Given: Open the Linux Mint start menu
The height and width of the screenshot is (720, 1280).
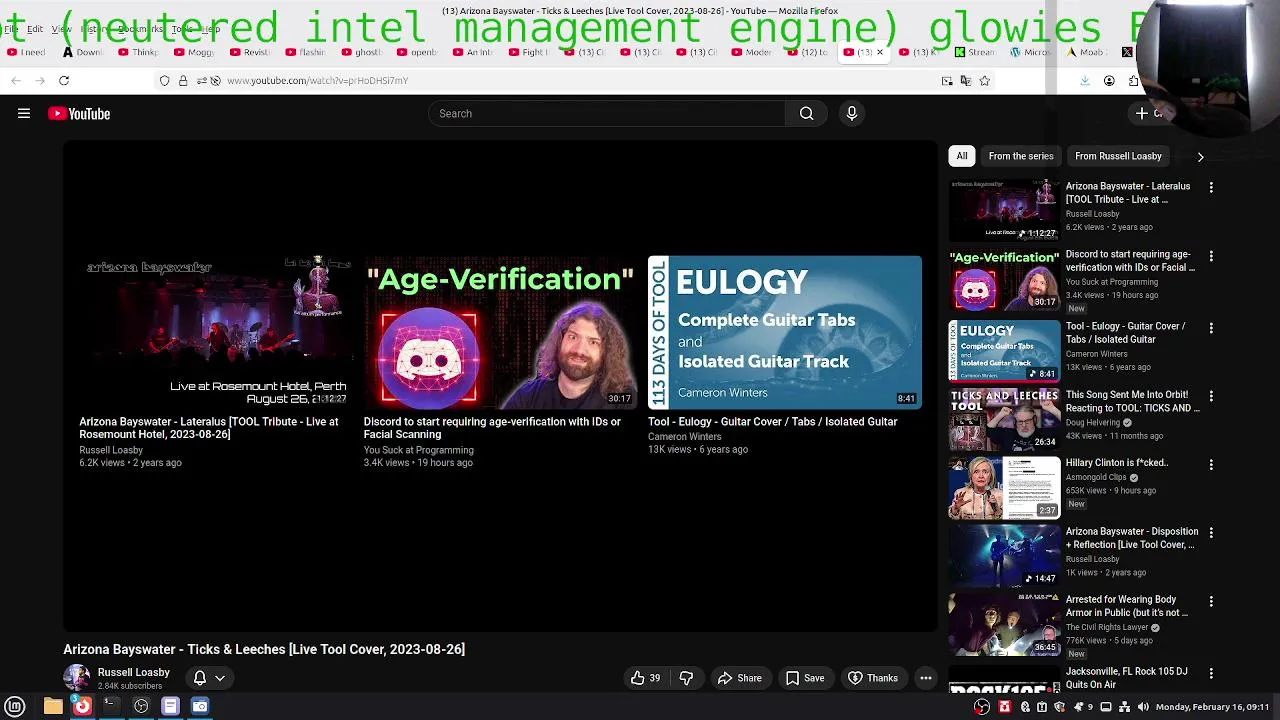Looking at the screenshot, I should [15, 706].
